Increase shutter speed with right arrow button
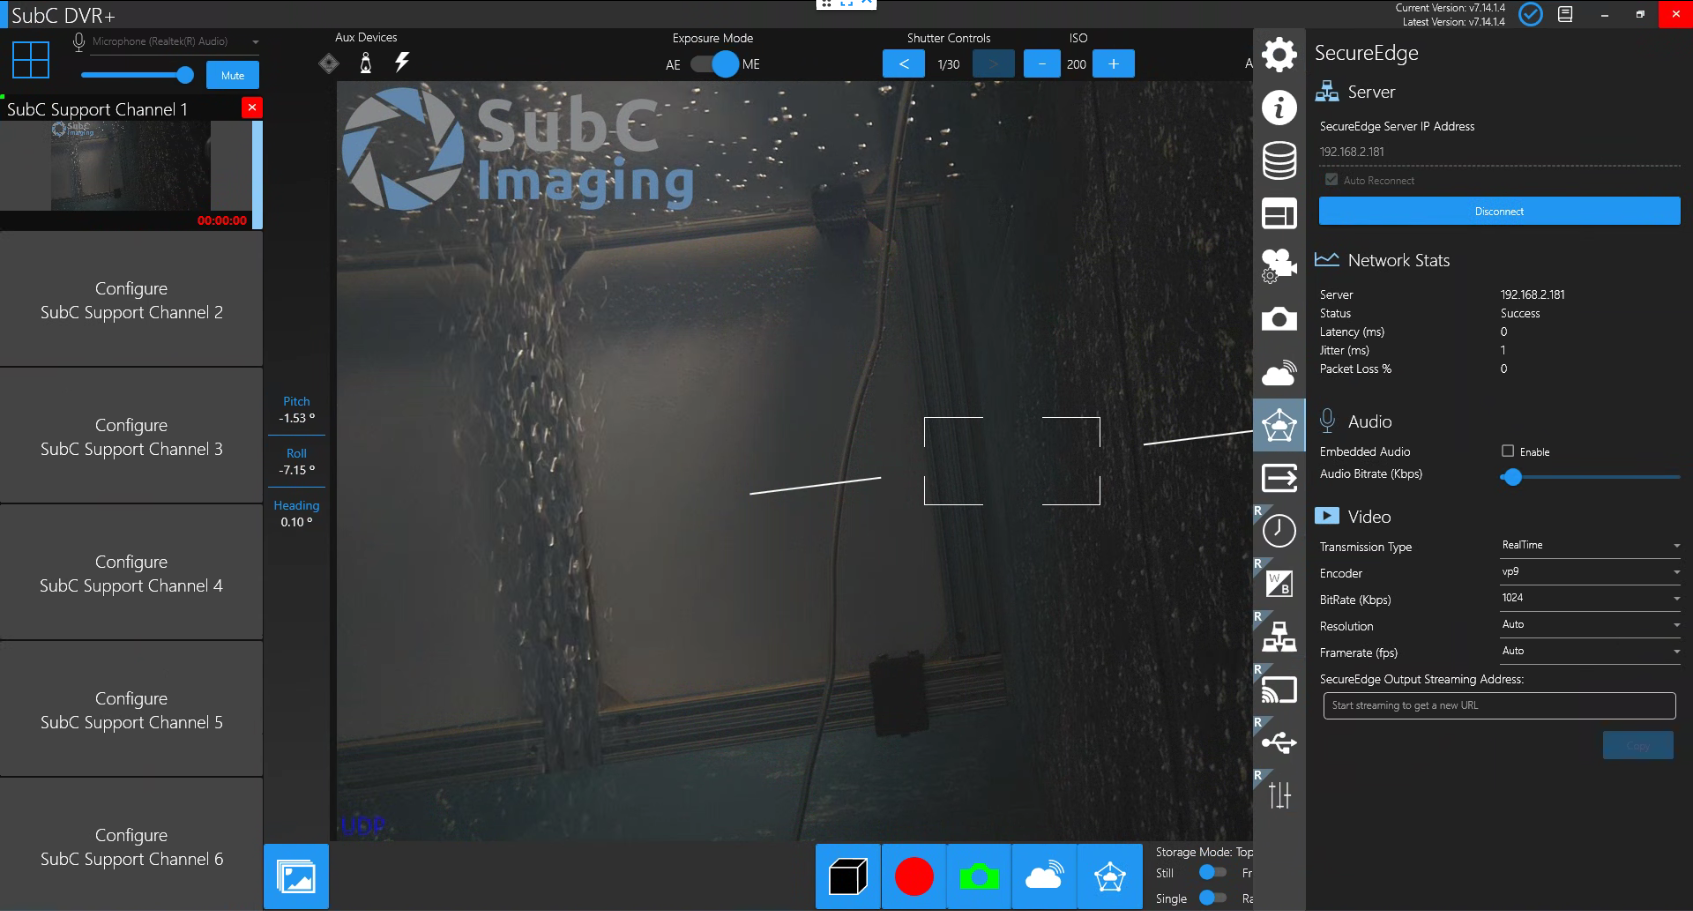This screenshot has height=911, width=1693. coord(993,64)
